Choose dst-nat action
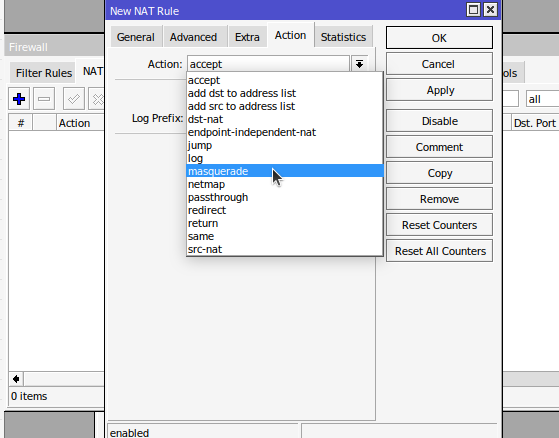Viewport: 559px width, 438px height. 285,119
